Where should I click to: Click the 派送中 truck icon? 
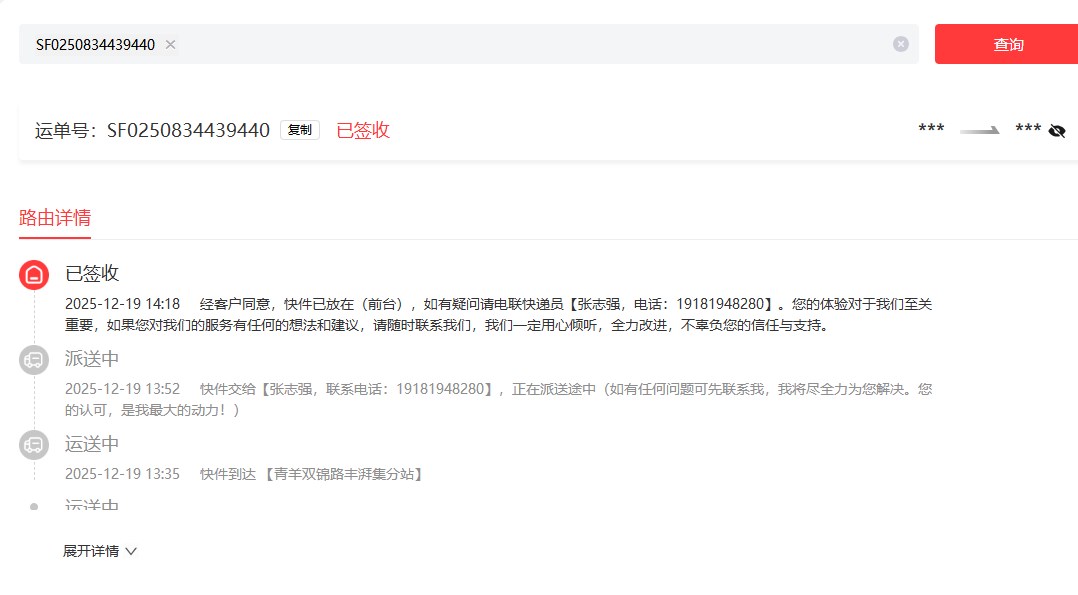[x=34, y=361]
